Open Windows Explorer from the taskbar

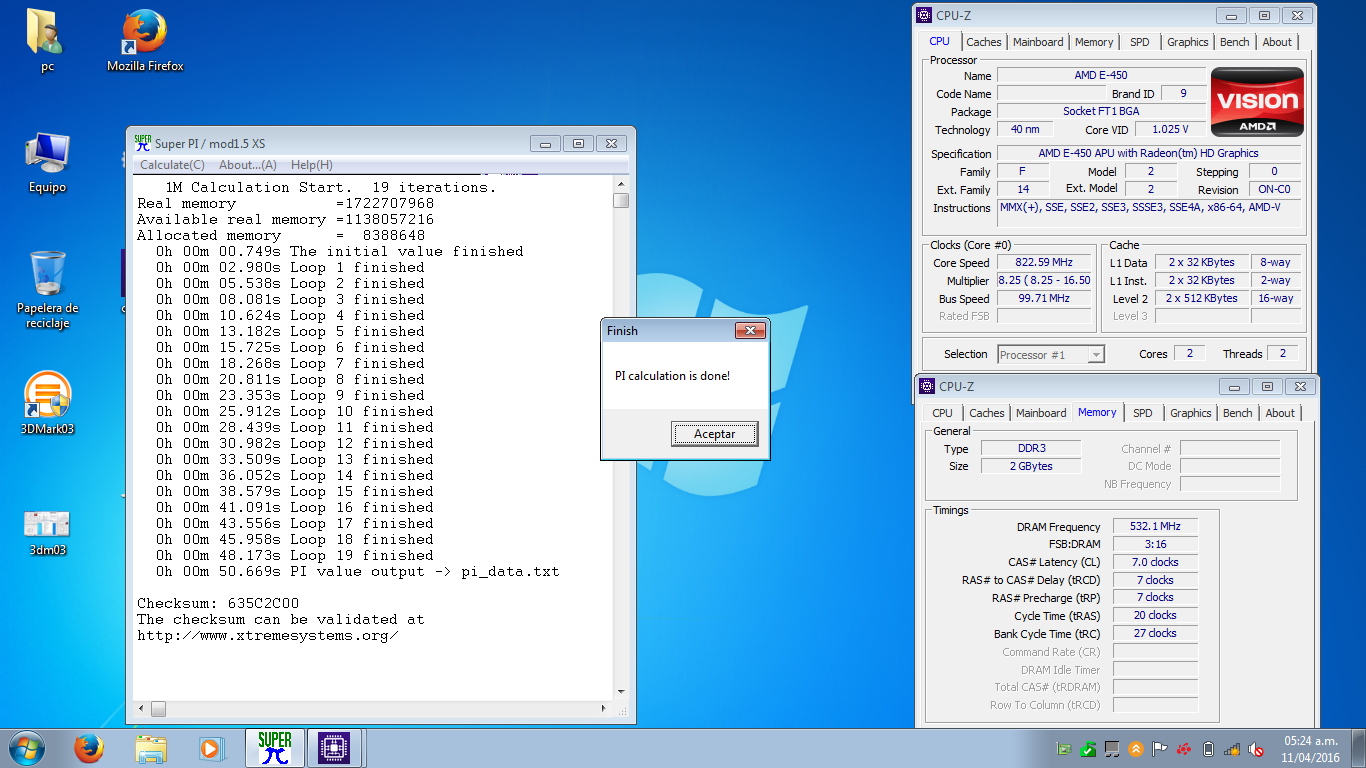151,748
